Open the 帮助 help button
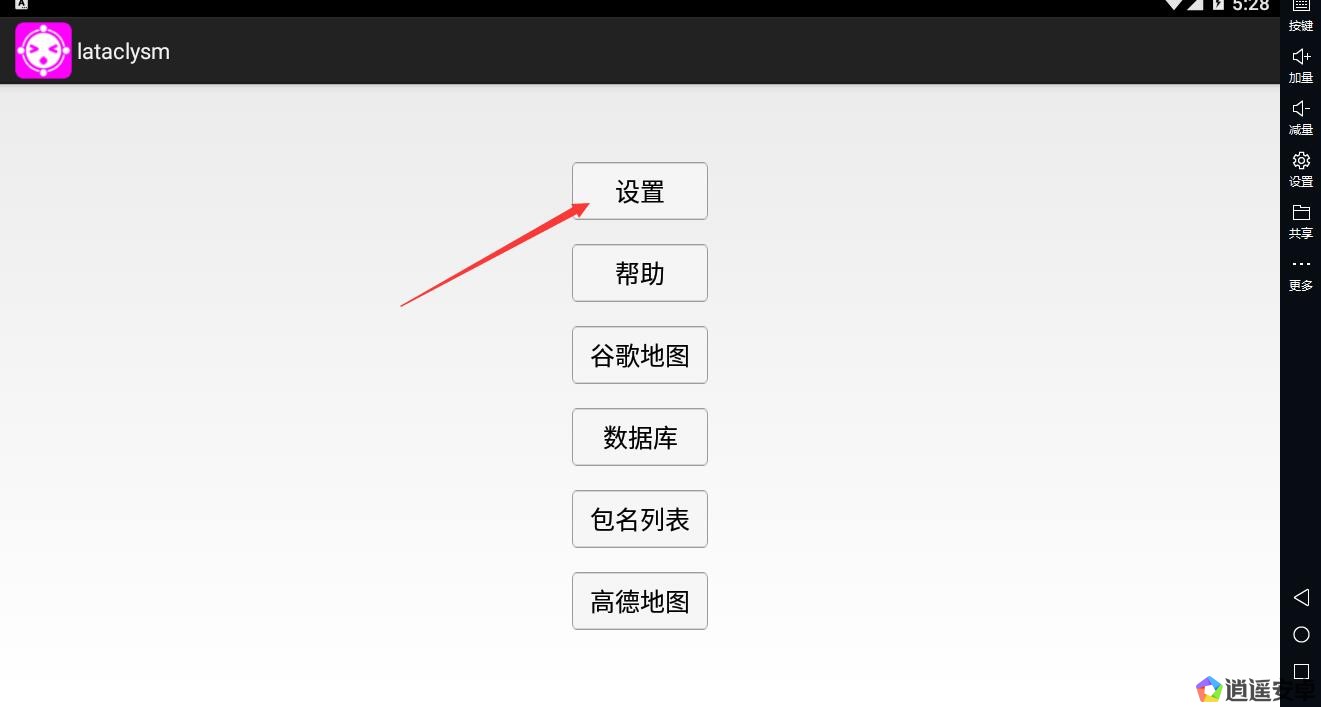The image size is (1321, 707). [x=640, y=273]
